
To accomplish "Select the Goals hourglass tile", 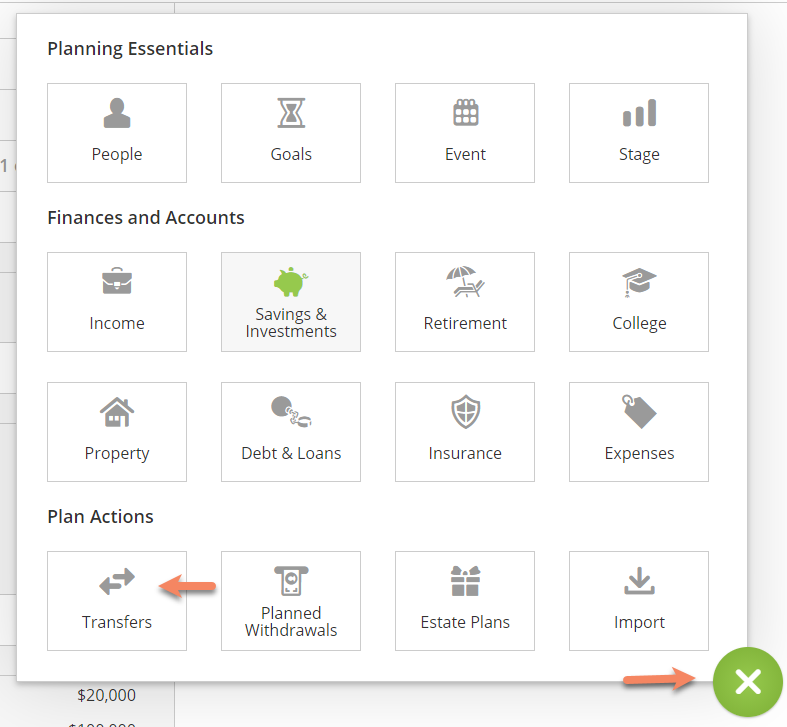I will pos(291,133).
